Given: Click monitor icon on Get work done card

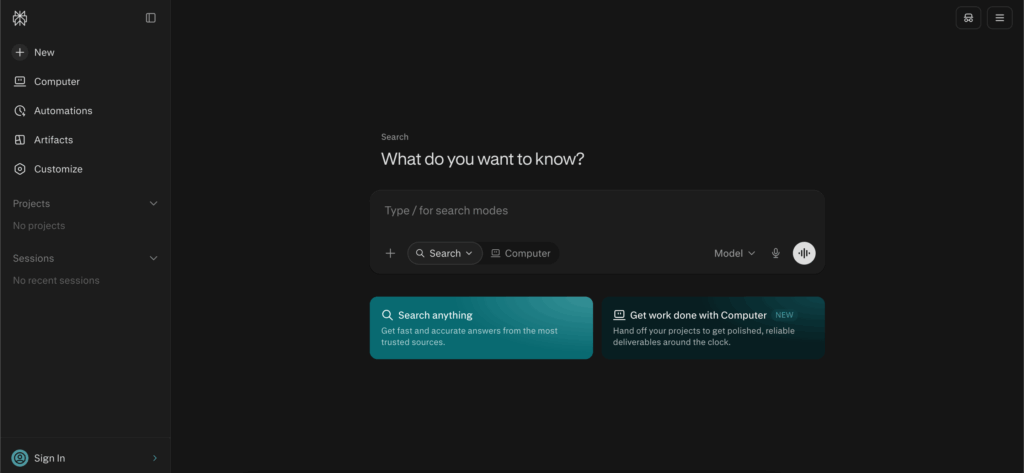Looking at the screenshot, I should point(619,315).
